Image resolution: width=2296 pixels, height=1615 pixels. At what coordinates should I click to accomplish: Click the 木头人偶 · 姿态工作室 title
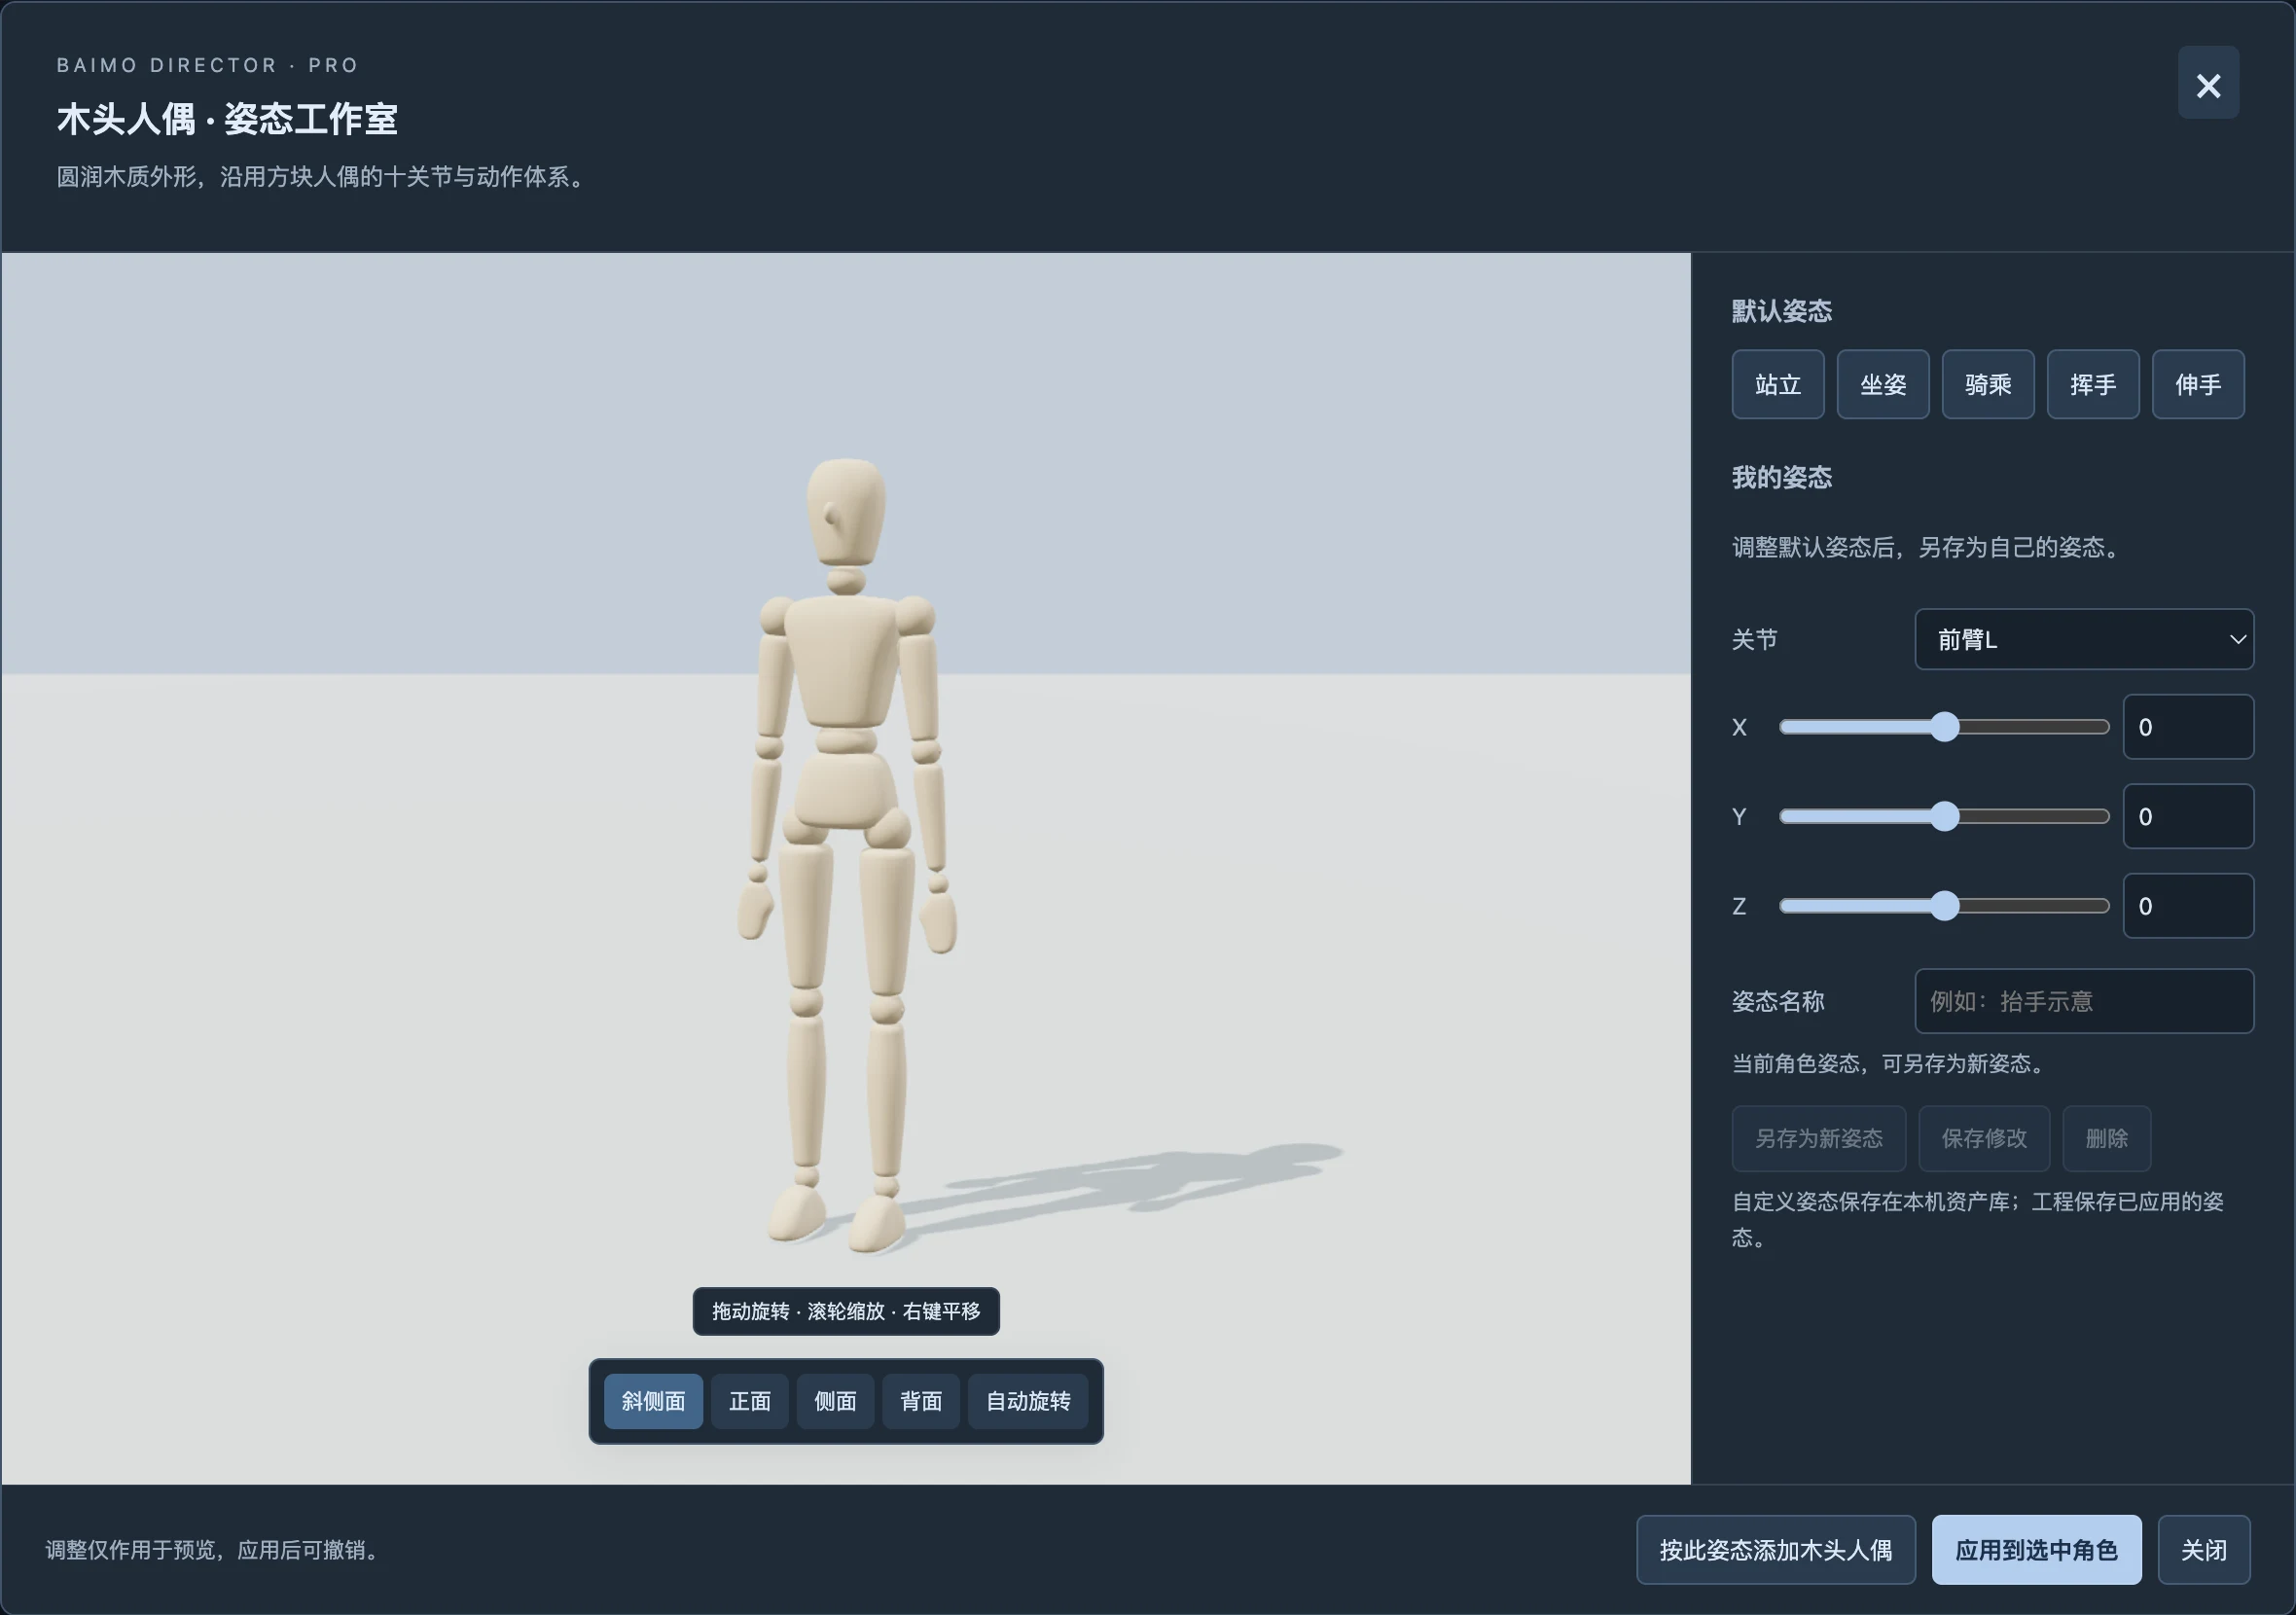coord(227,119)
